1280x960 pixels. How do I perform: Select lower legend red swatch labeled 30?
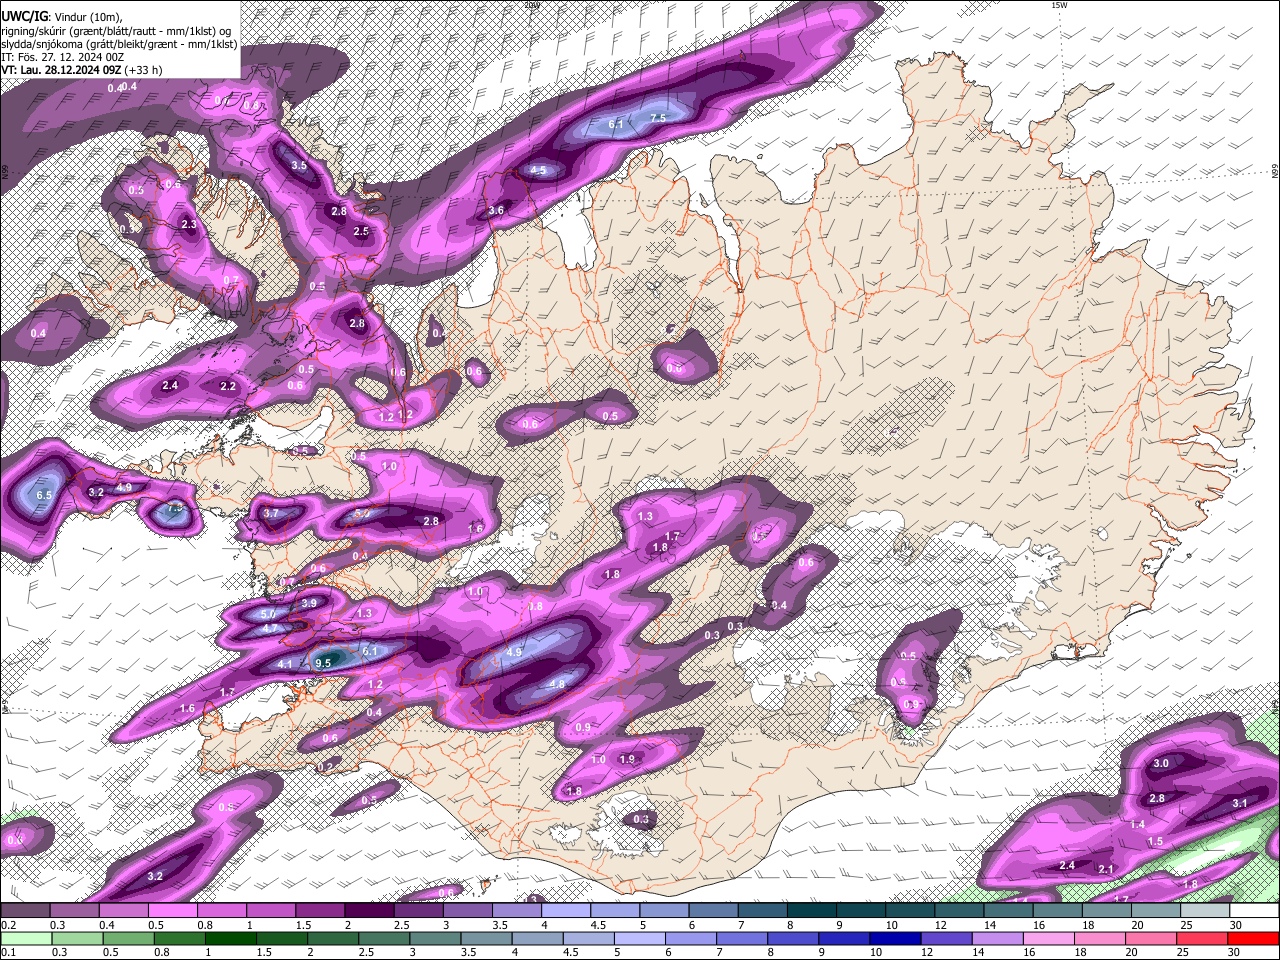1253,939
